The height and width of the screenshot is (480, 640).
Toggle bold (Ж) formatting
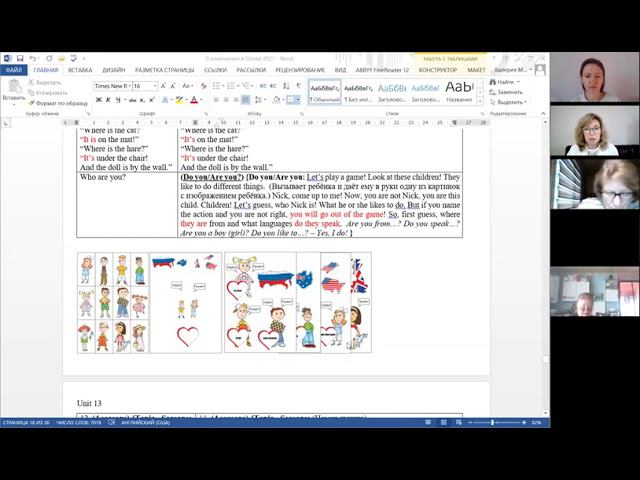click(98, 100)
